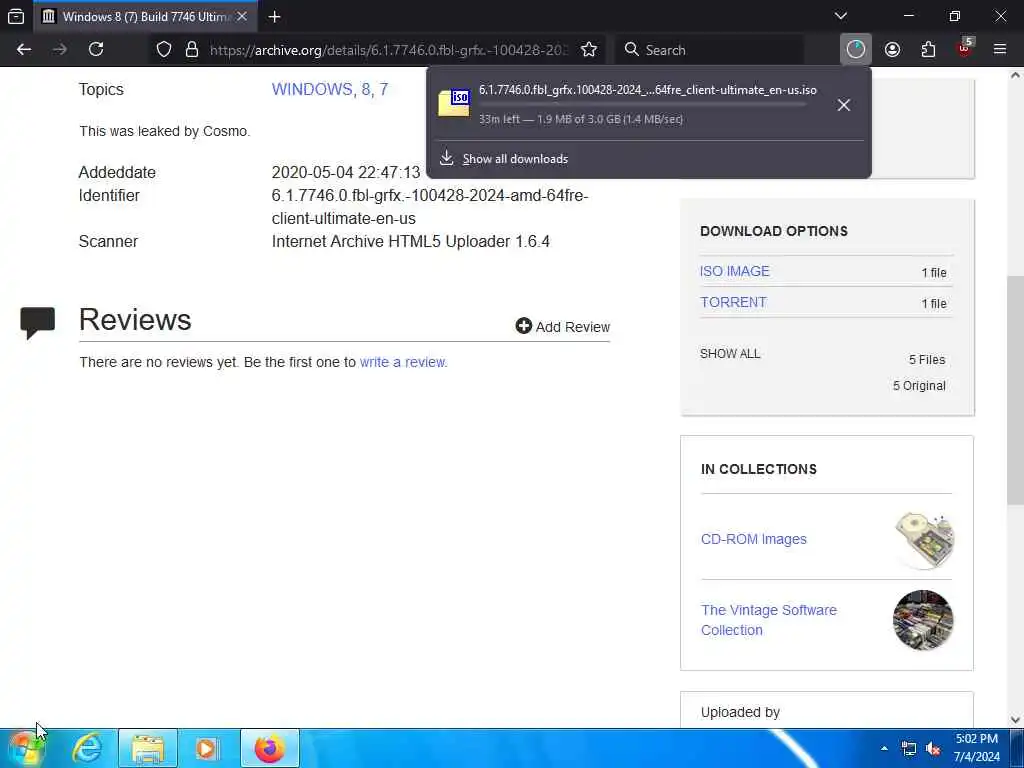Open the Windows Start button
The image size is (1024, 768).
click(25, 749)
